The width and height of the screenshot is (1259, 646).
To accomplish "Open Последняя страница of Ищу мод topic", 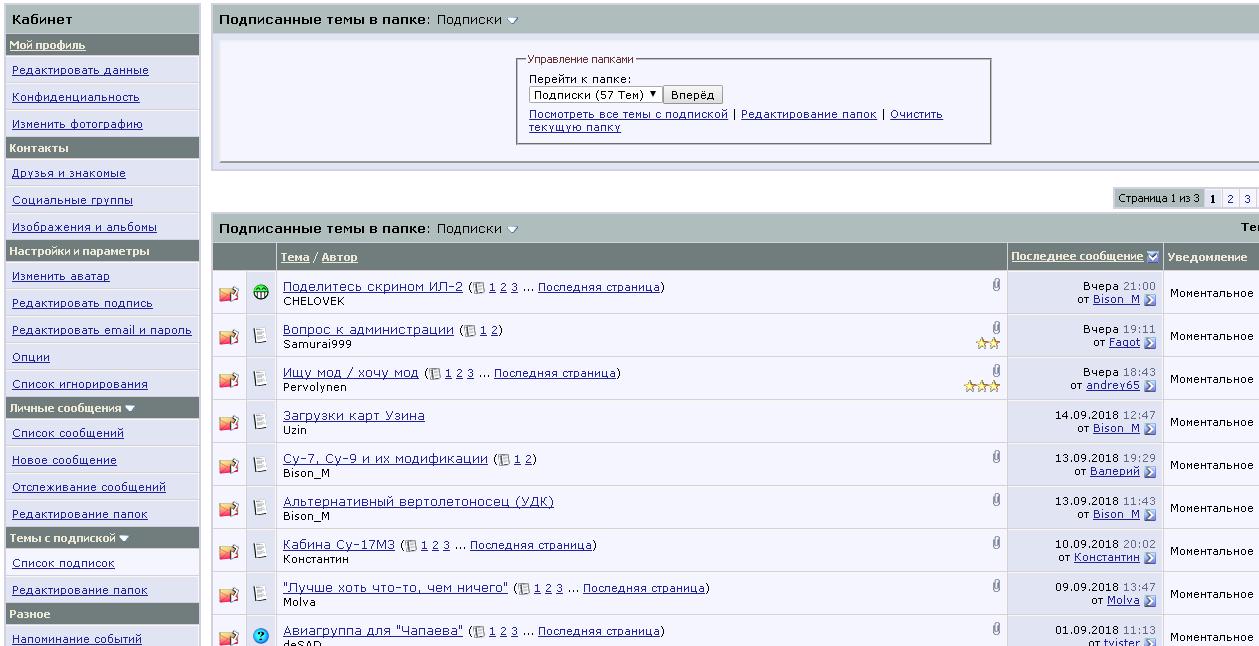I will (x=555, y=373).
